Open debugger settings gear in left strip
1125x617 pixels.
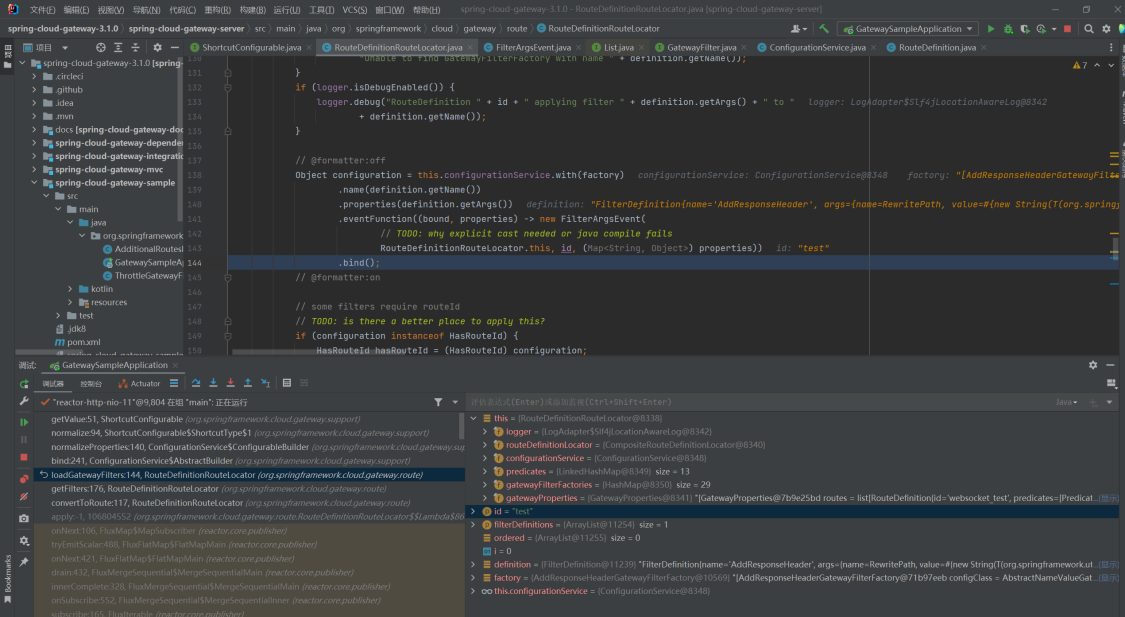coord(24,541)
